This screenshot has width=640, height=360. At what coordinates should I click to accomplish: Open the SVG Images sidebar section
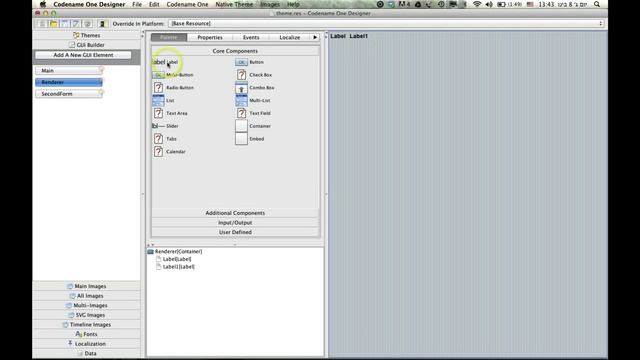coord(87,315)
